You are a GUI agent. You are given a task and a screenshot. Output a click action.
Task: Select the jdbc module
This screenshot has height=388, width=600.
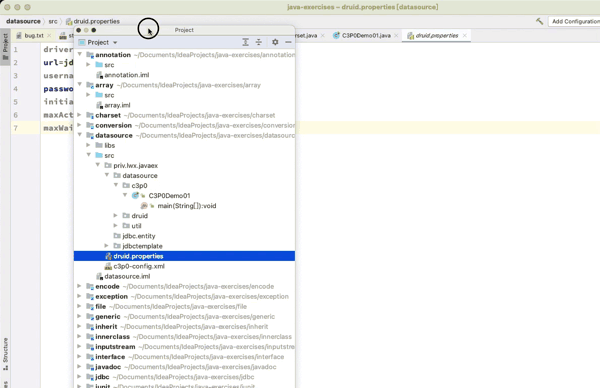(102, 377)
